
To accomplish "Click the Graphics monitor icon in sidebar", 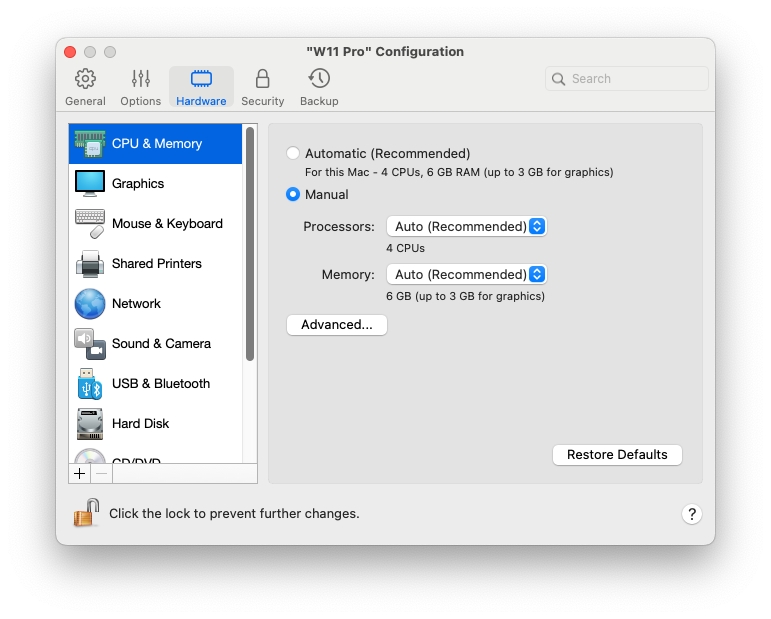I will (x=90, y=184).
